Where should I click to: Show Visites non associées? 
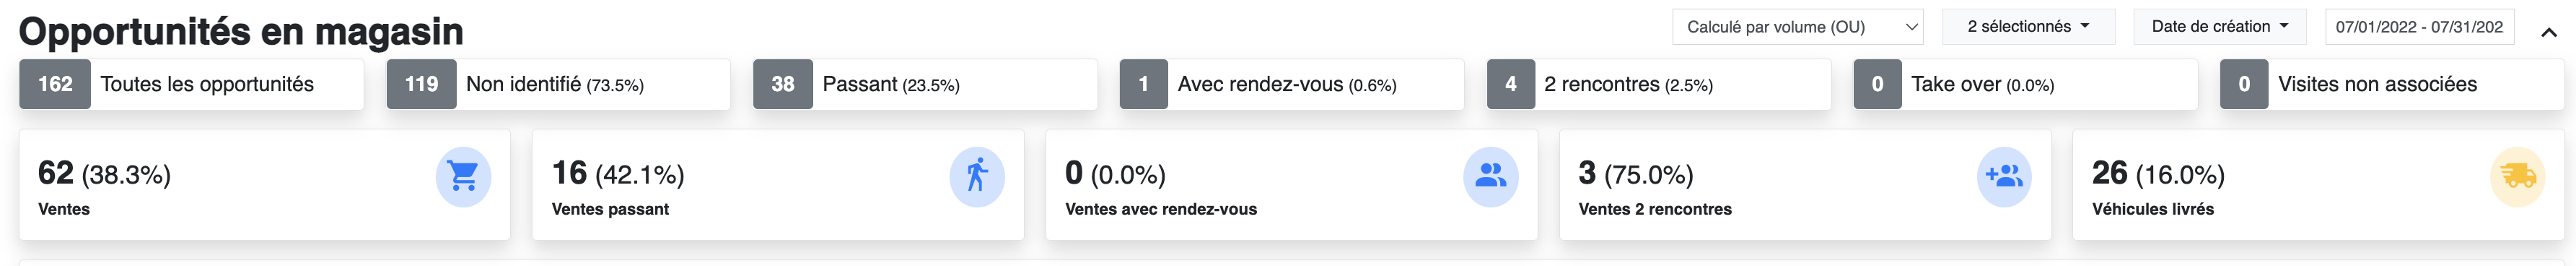2392,84
